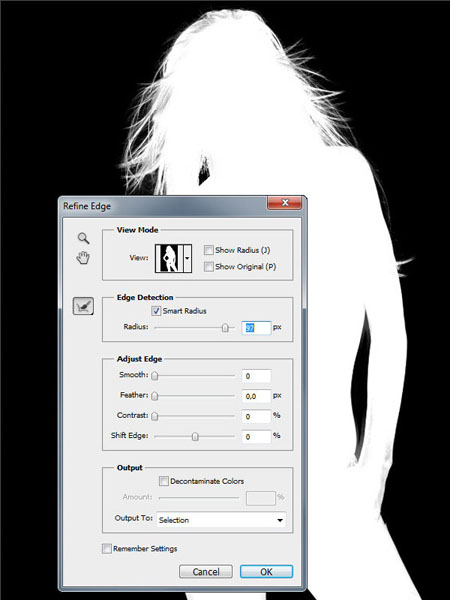This screenshot has width=450, height=600.
Task: Enable the Decontaminate Colors checkbox
Action: 163,481
